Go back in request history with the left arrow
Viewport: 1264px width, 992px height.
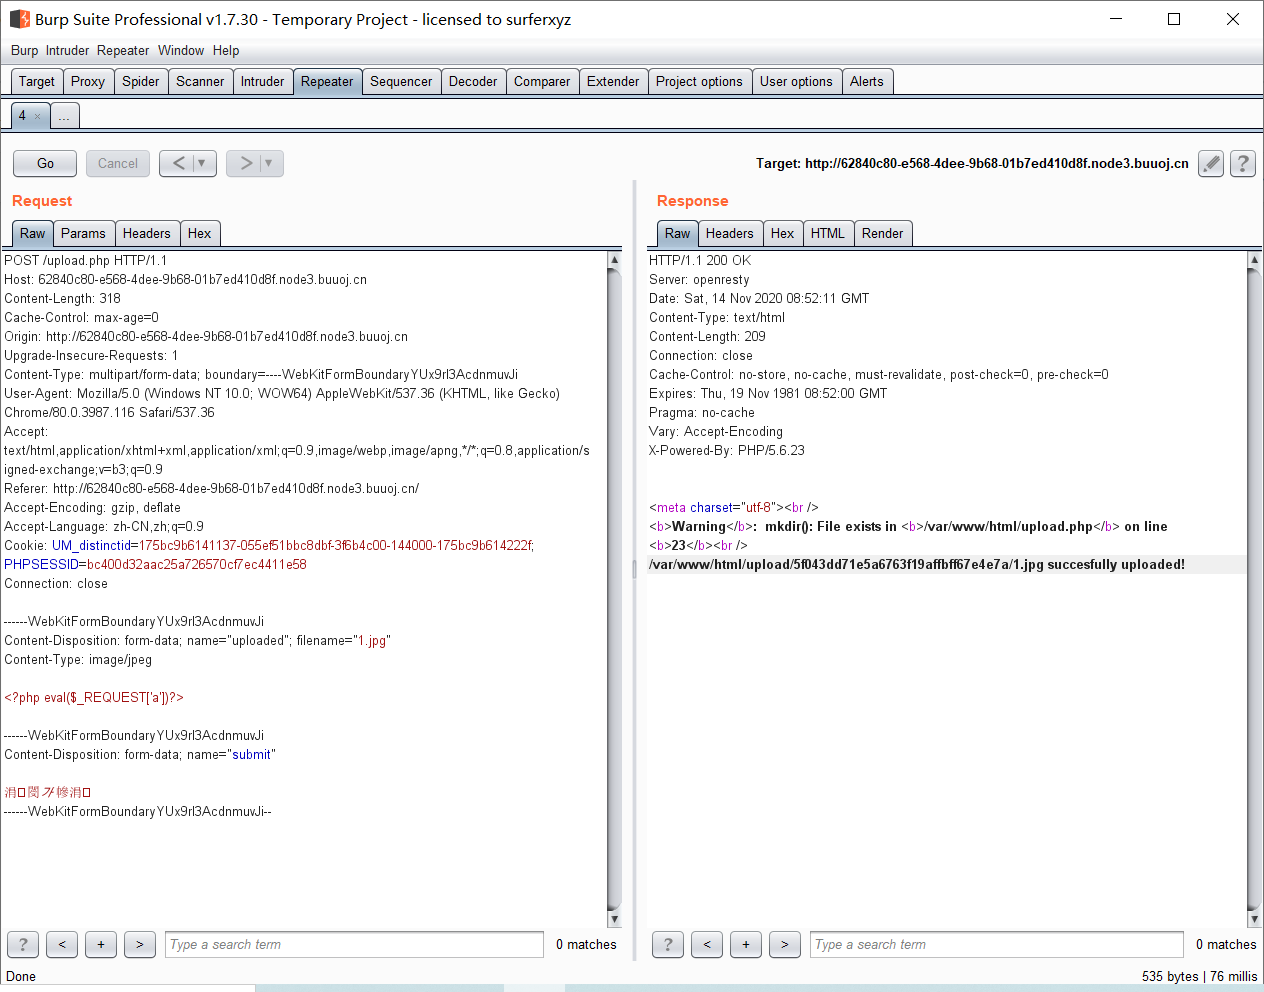178,163
